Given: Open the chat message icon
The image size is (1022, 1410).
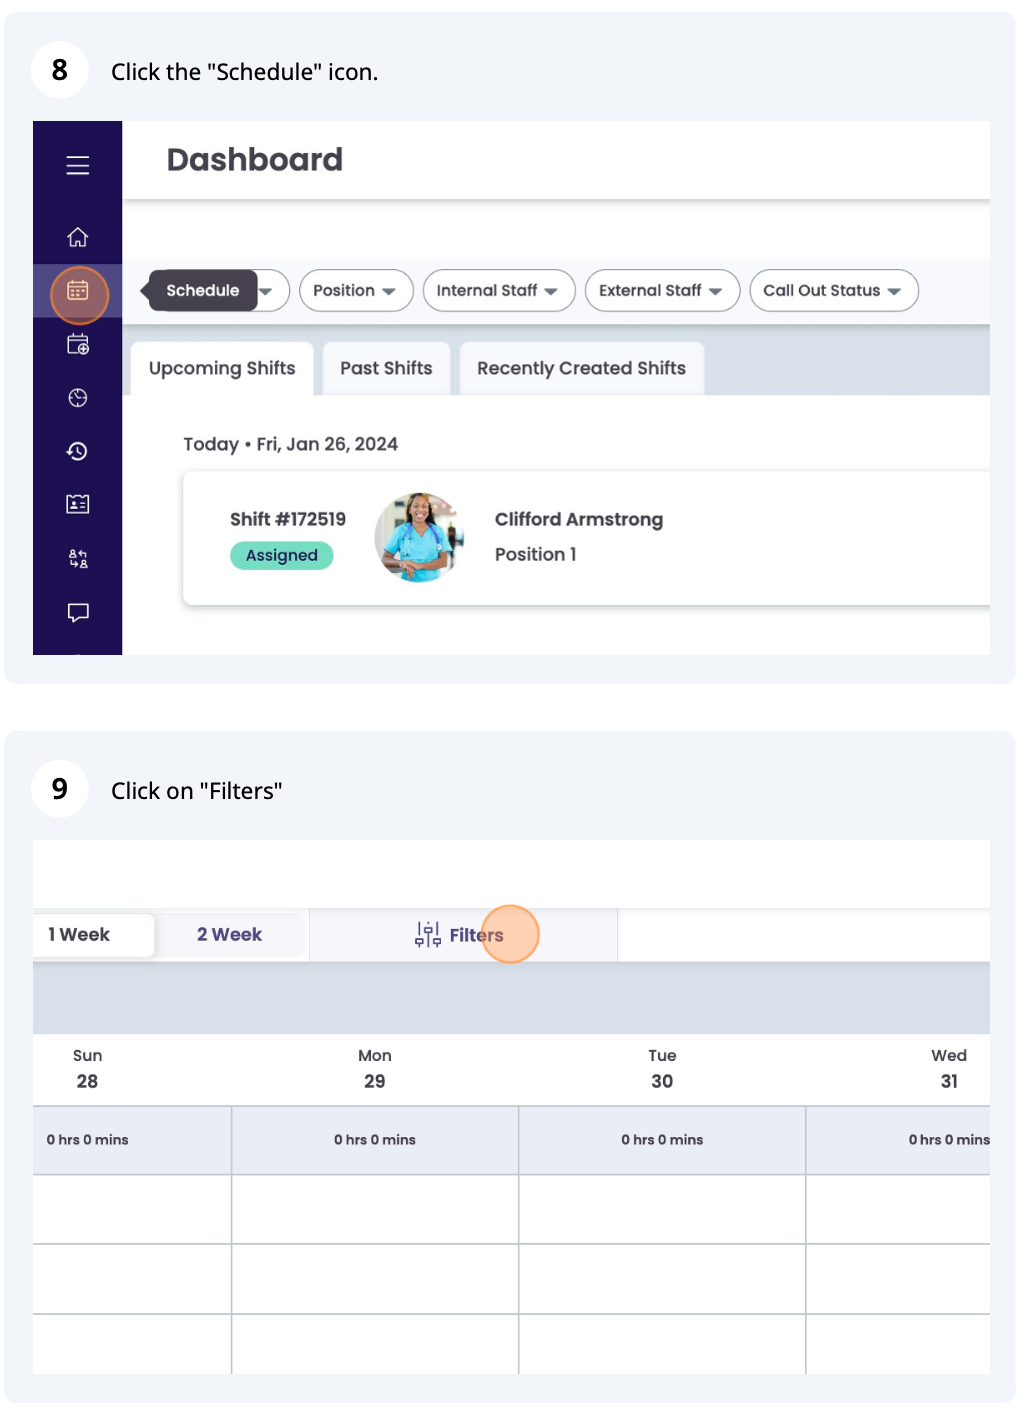Looking at the screenshot, I should 78,612.
